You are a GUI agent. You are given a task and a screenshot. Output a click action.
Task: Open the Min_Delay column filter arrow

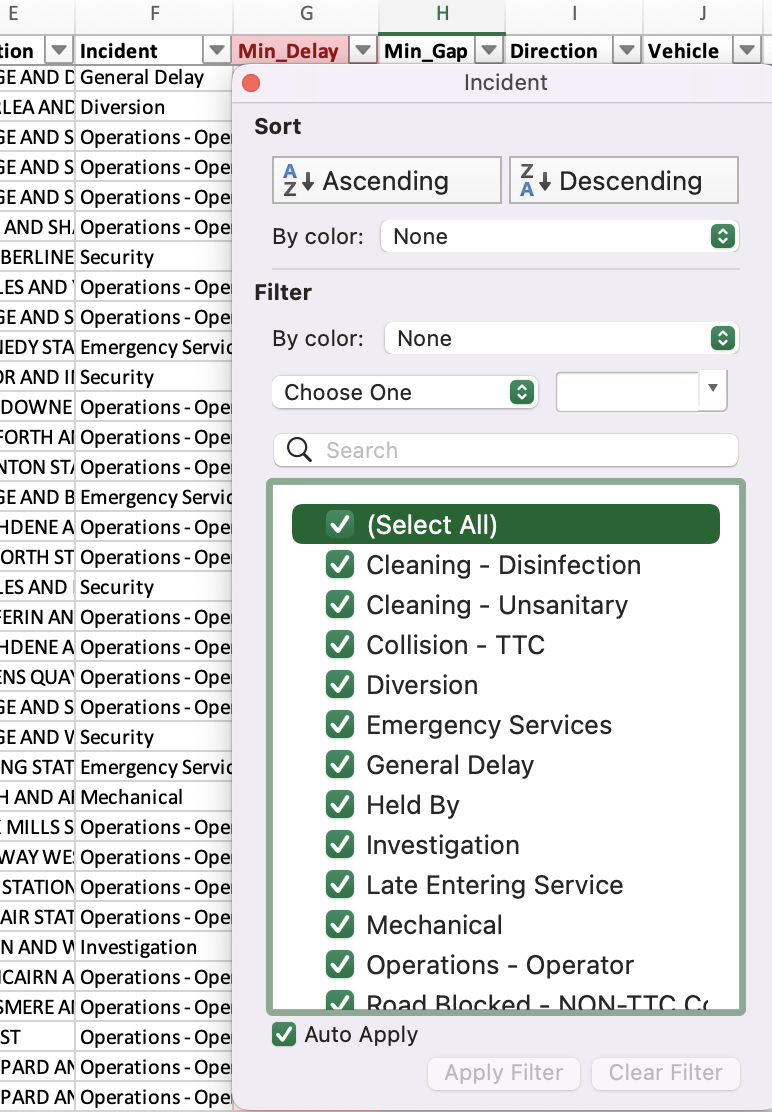click(x=363, y=50)
